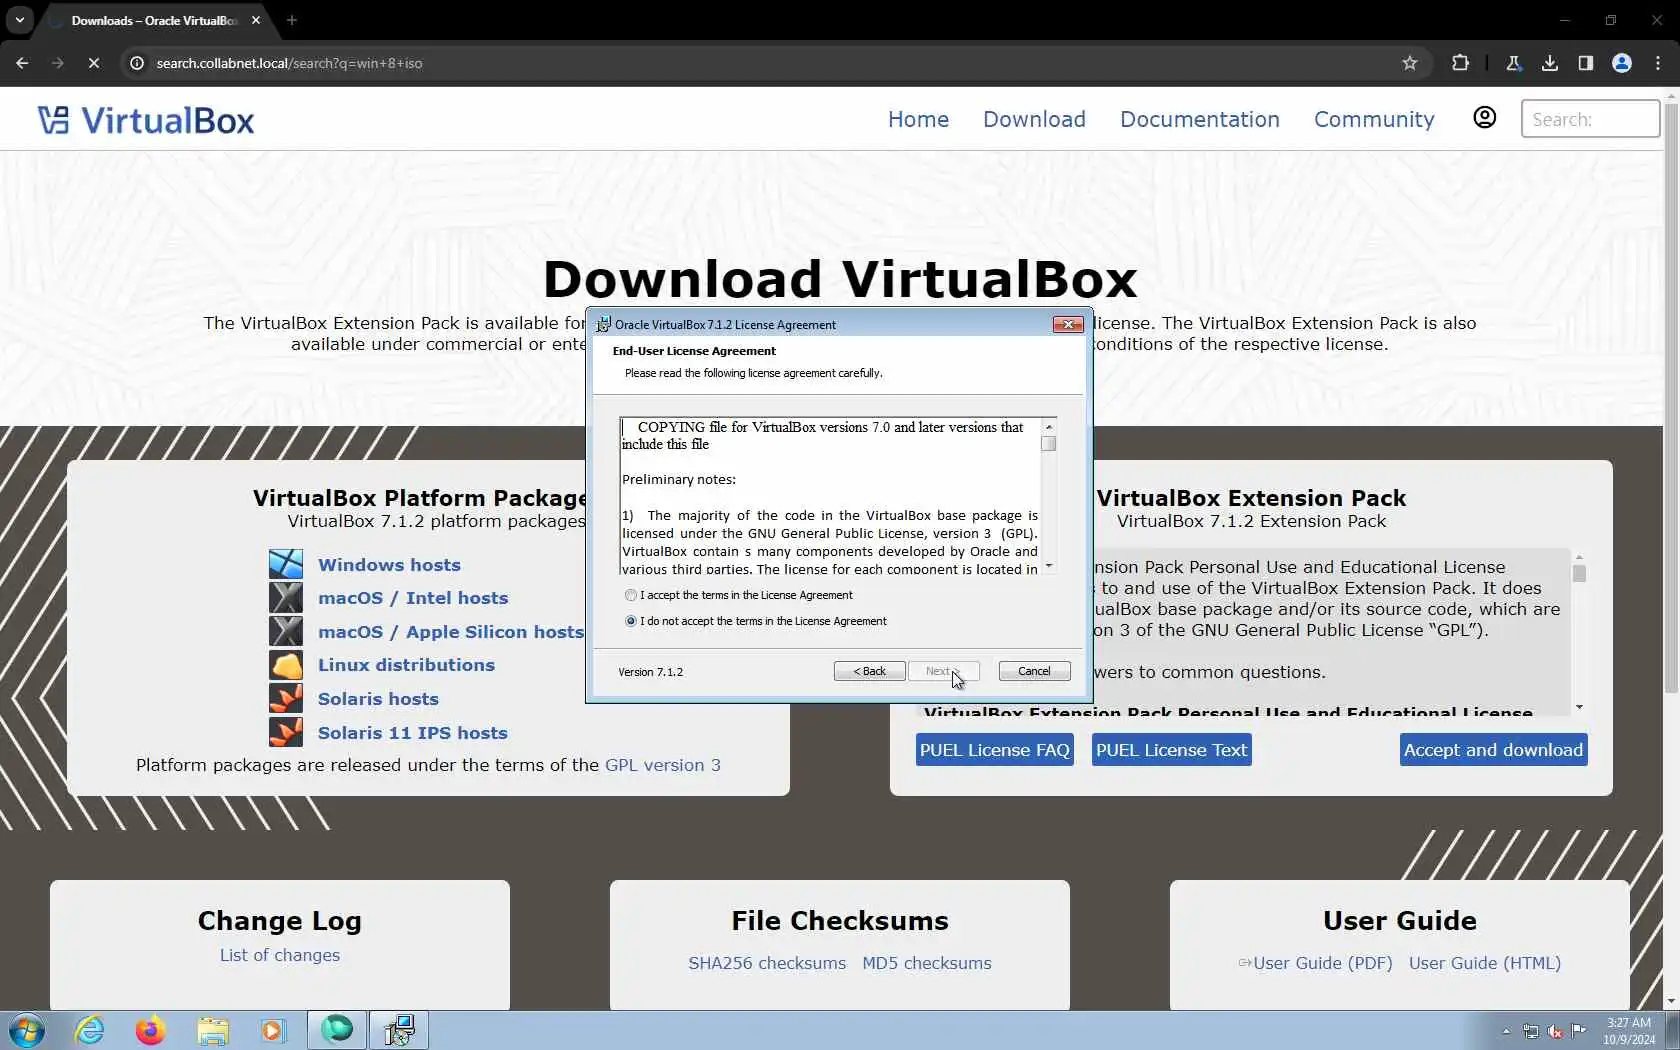The width and height of the screenshot is (1680, 1050).
Task: Open Windows Explorer from the taskbar
Action: (212, 1030)
